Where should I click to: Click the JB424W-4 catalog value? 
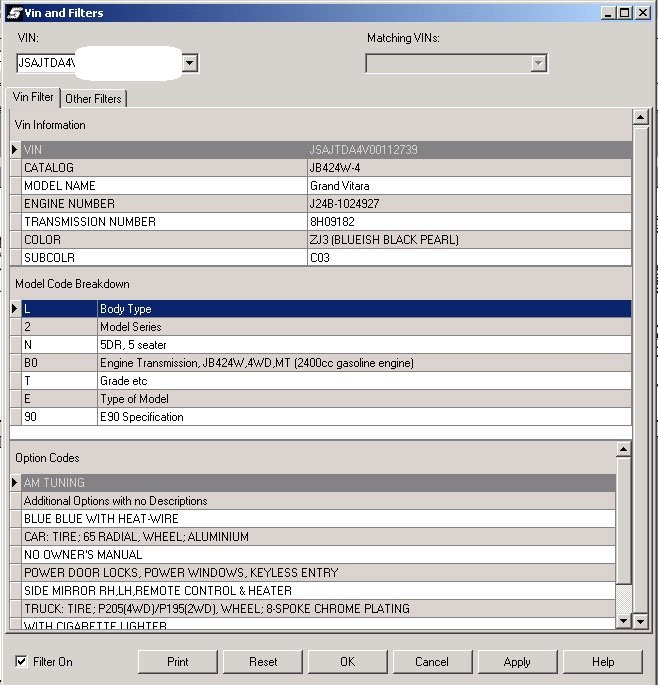click(x=469, y=168)
